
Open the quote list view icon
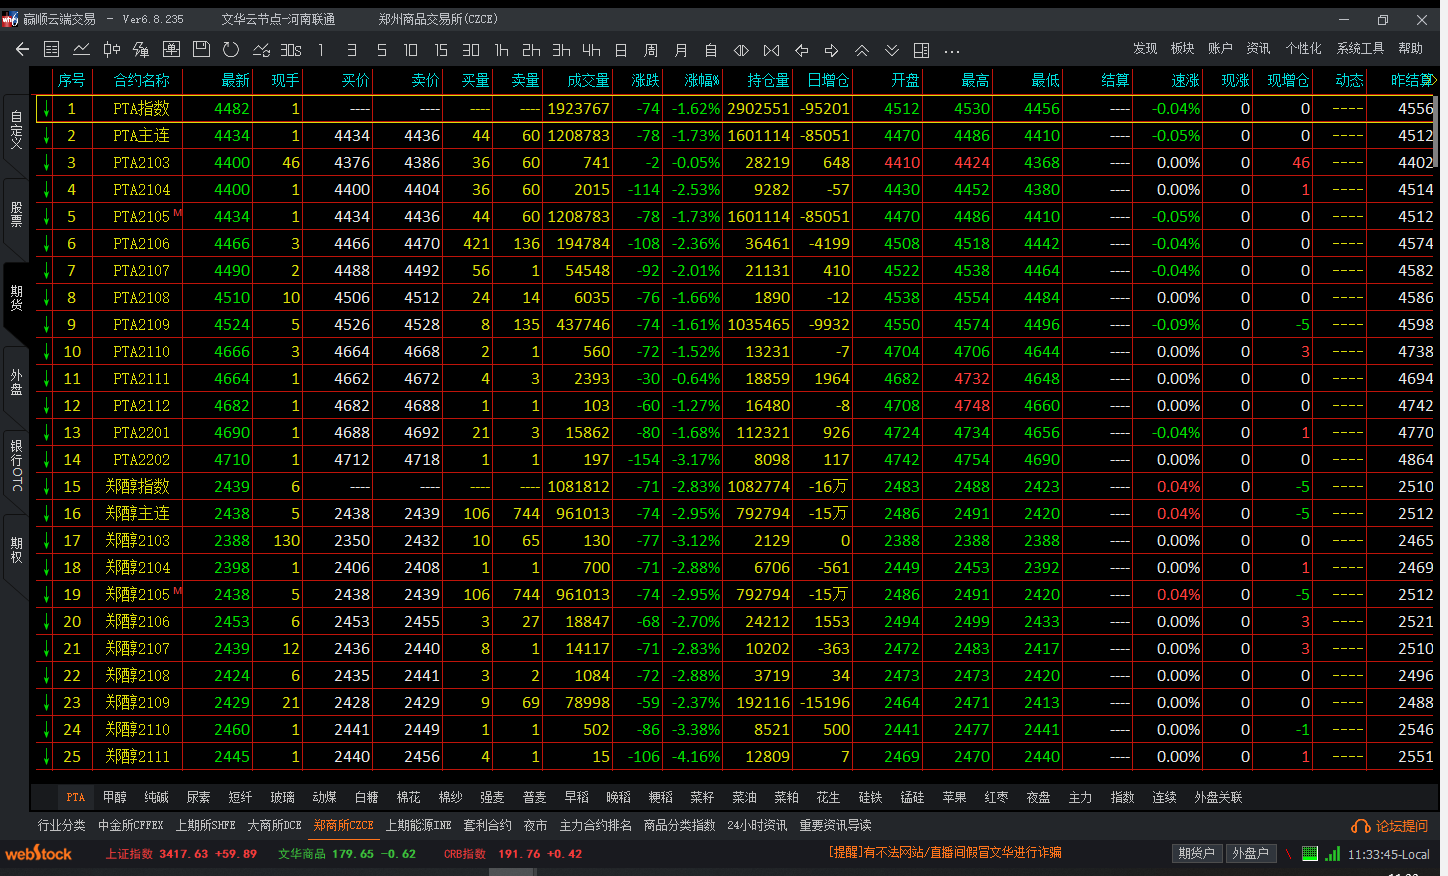tap(52, 49)
